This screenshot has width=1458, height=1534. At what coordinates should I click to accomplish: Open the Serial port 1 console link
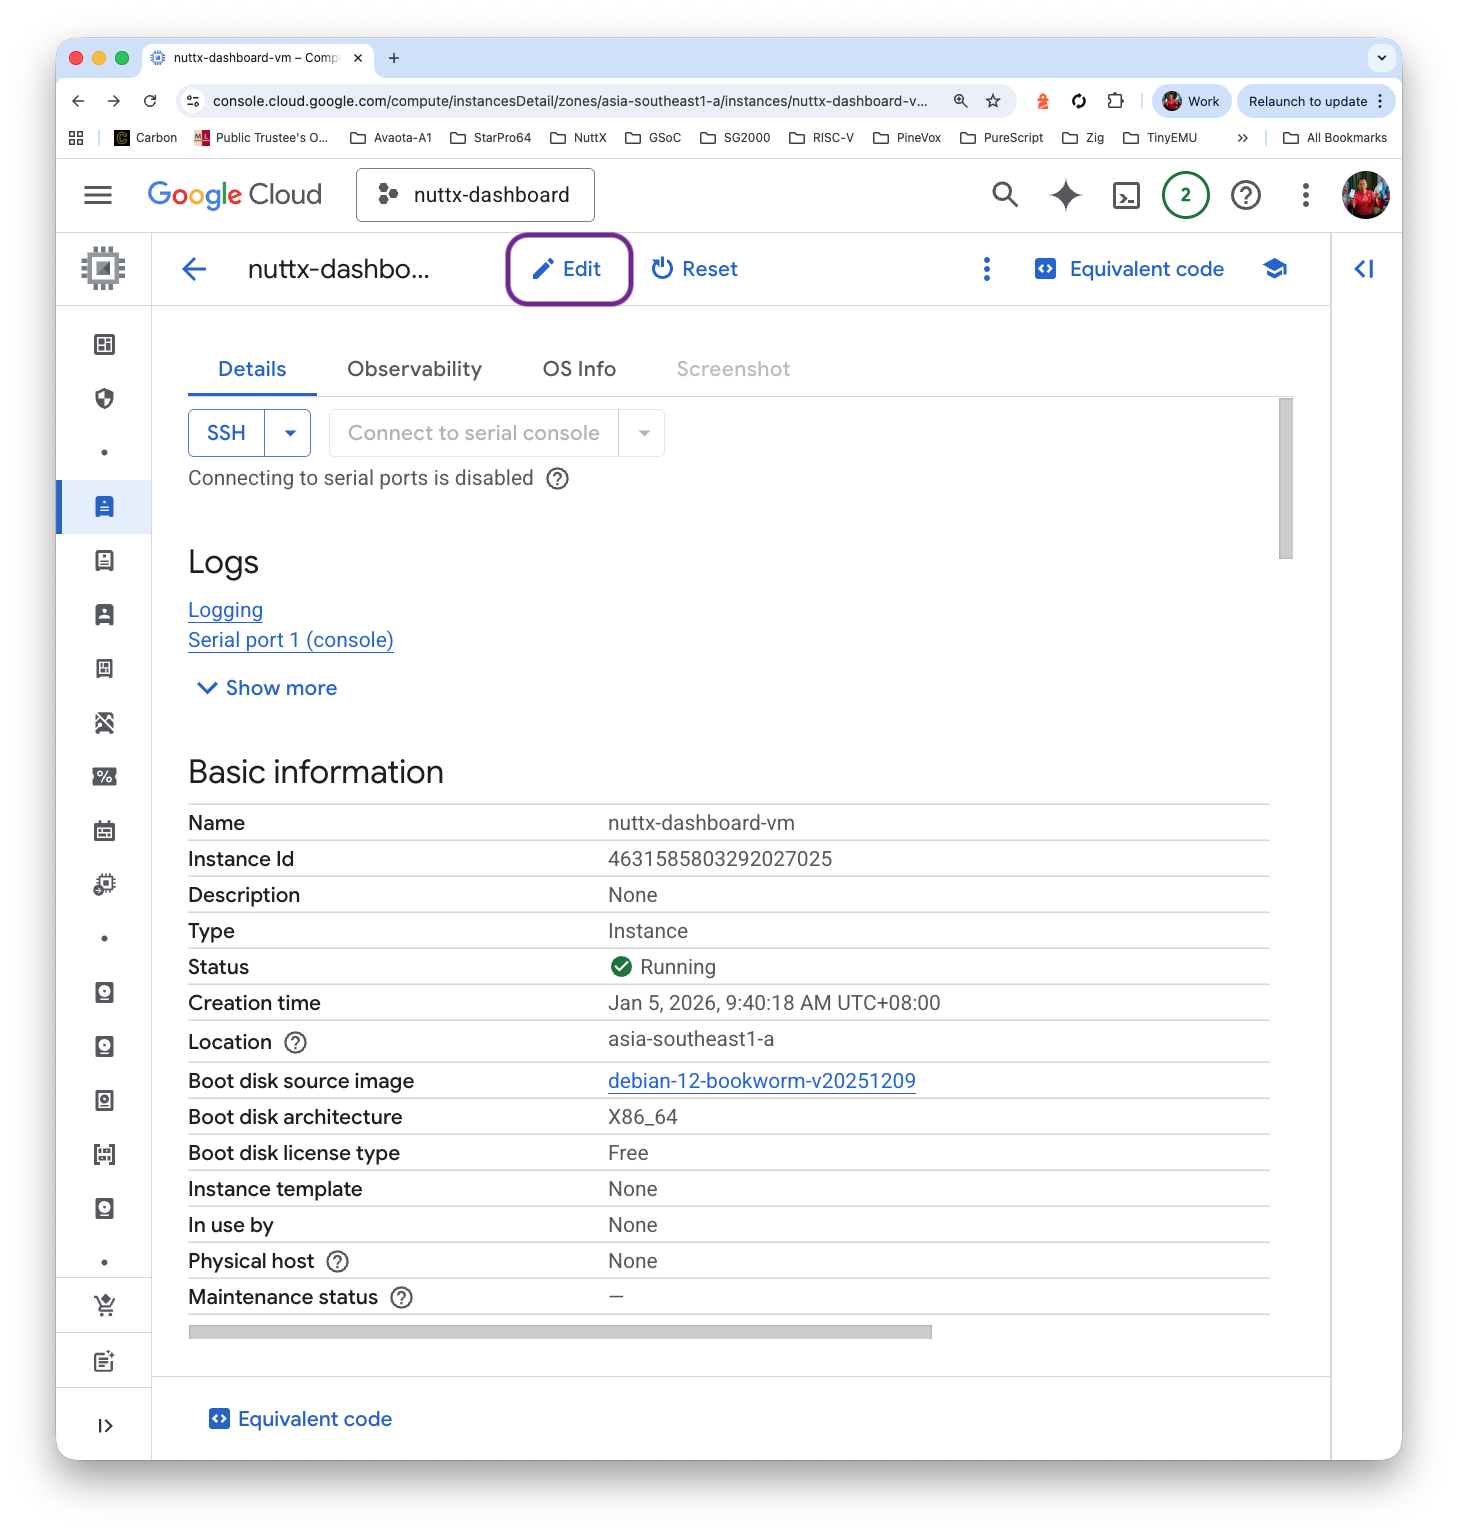click(x=290, y=639)
